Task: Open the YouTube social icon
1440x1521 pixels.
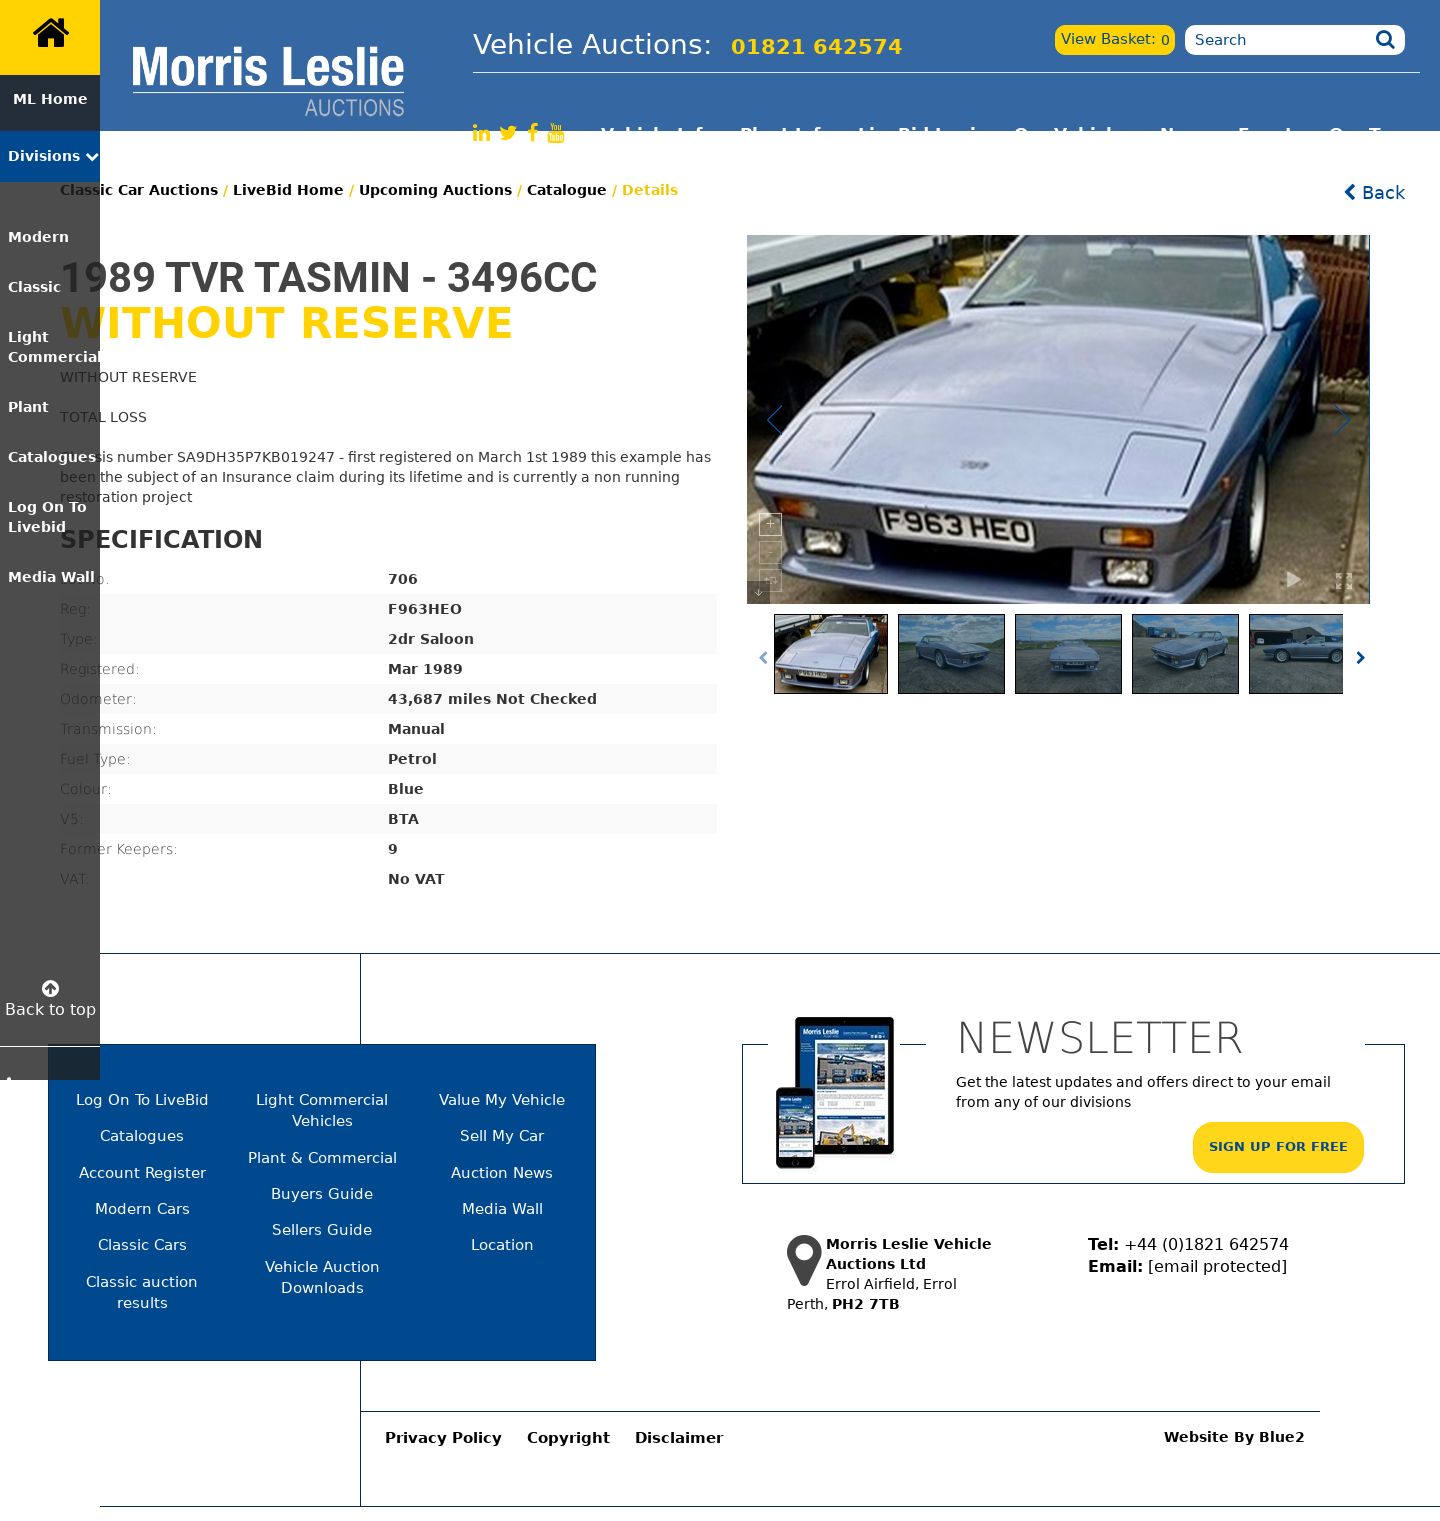Action: click(x=556, y=133)
